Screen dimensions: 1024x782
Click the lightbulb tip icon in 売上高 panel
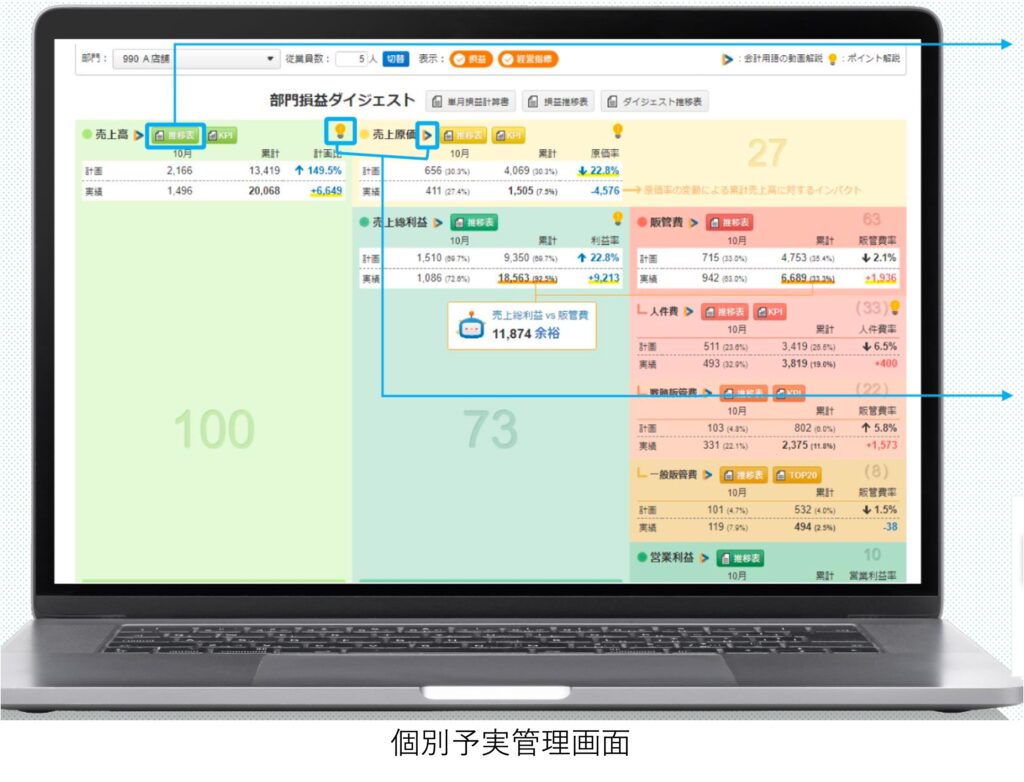pos(340,130)
